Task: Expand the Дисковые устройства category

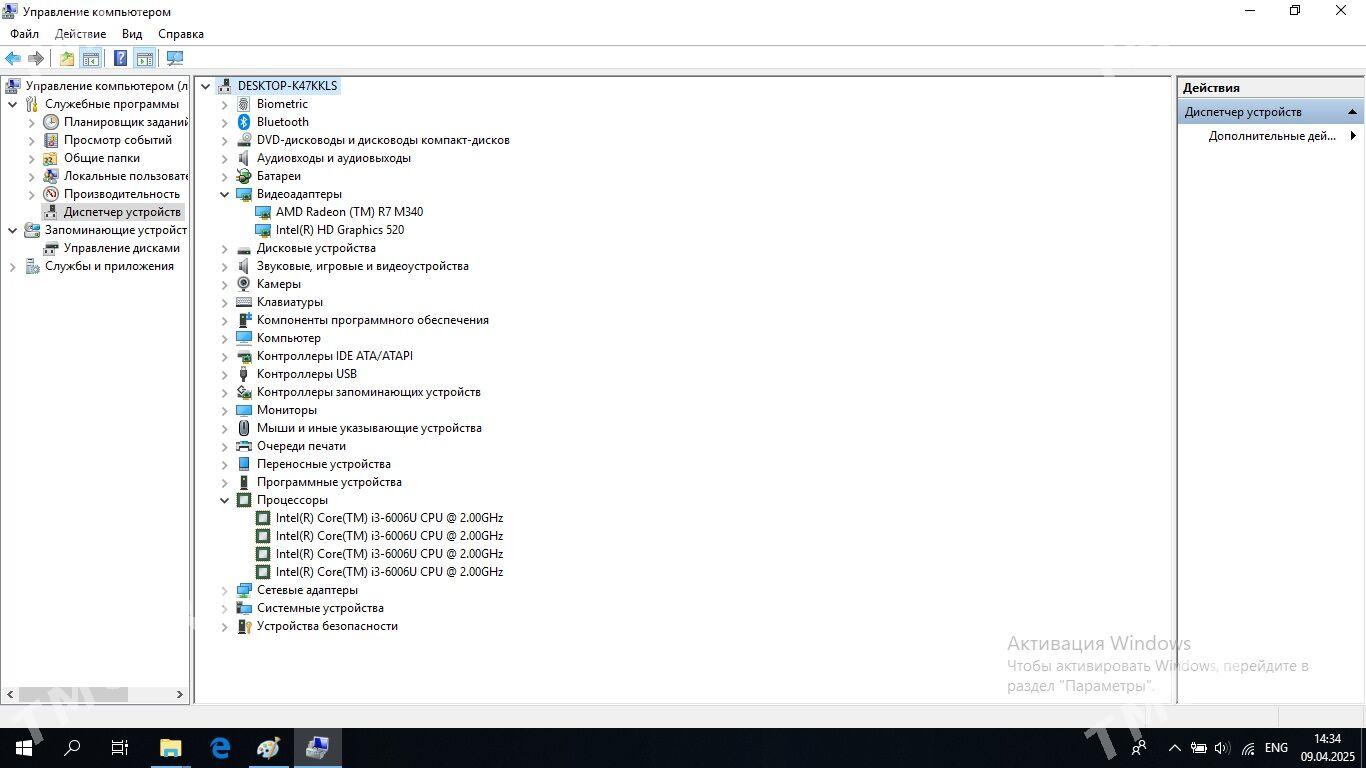Action: (x=225, y=248)
